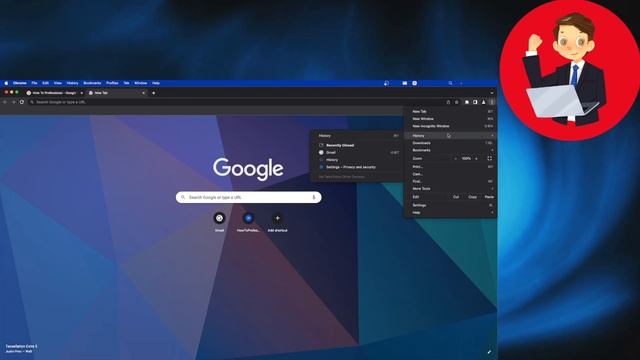
Task: Select Cast in Chrome menu
Action: tap(451, 174)
